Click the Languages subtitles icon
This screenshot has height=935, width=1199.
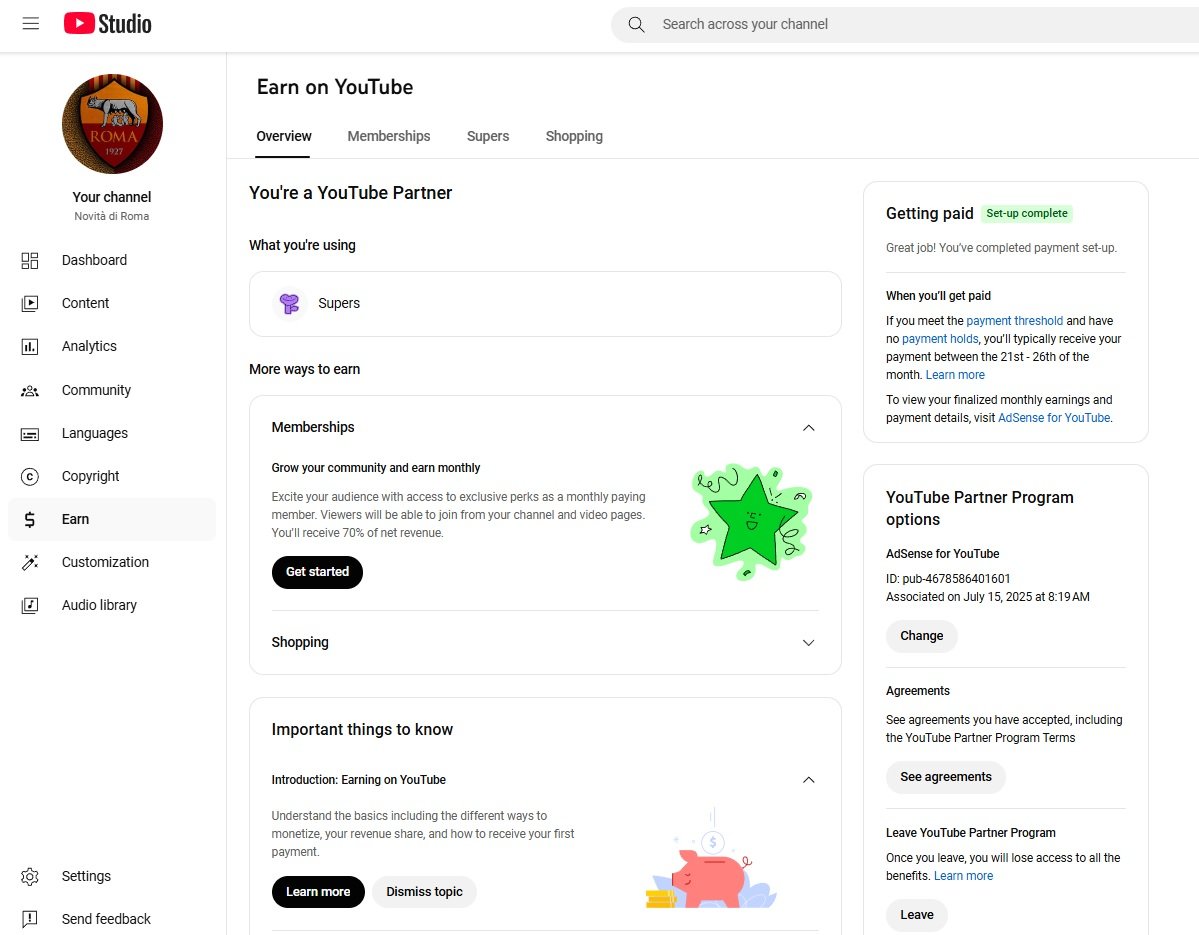point(30,433)
